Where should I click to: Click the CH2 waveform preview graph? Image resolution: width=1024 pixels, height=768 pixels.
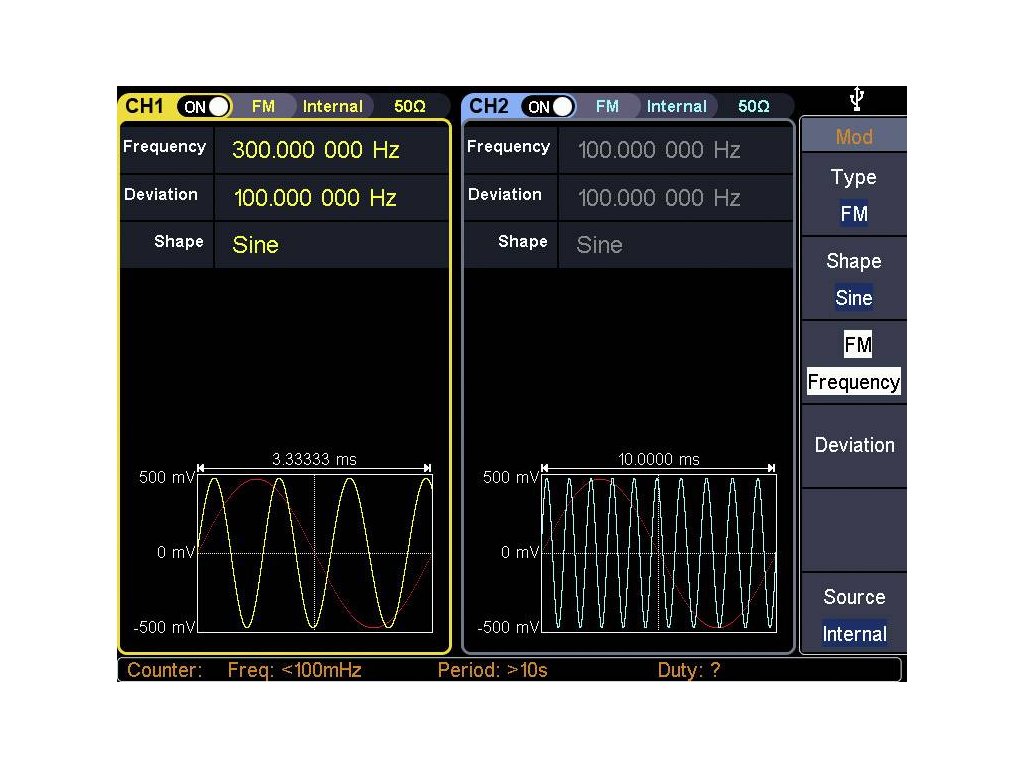(x=659, y=552)
